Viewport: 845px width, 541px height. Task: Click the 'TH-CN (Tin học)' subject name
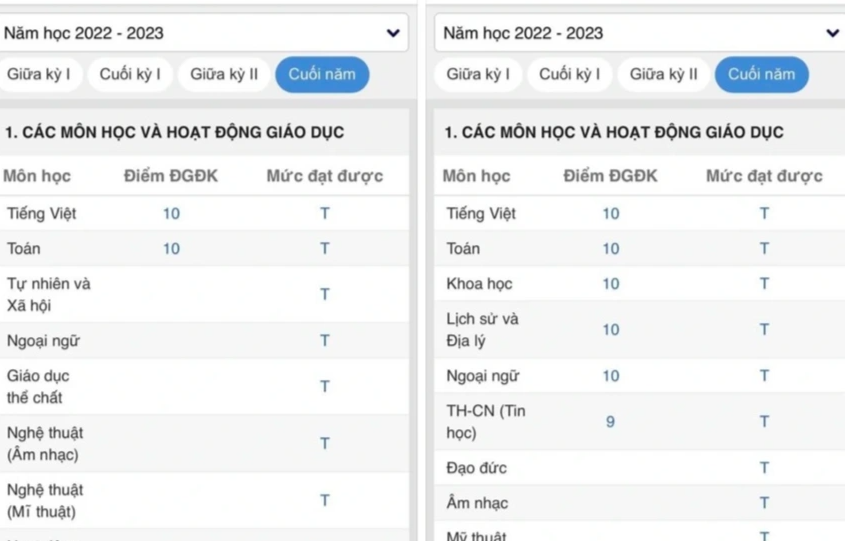485,422
